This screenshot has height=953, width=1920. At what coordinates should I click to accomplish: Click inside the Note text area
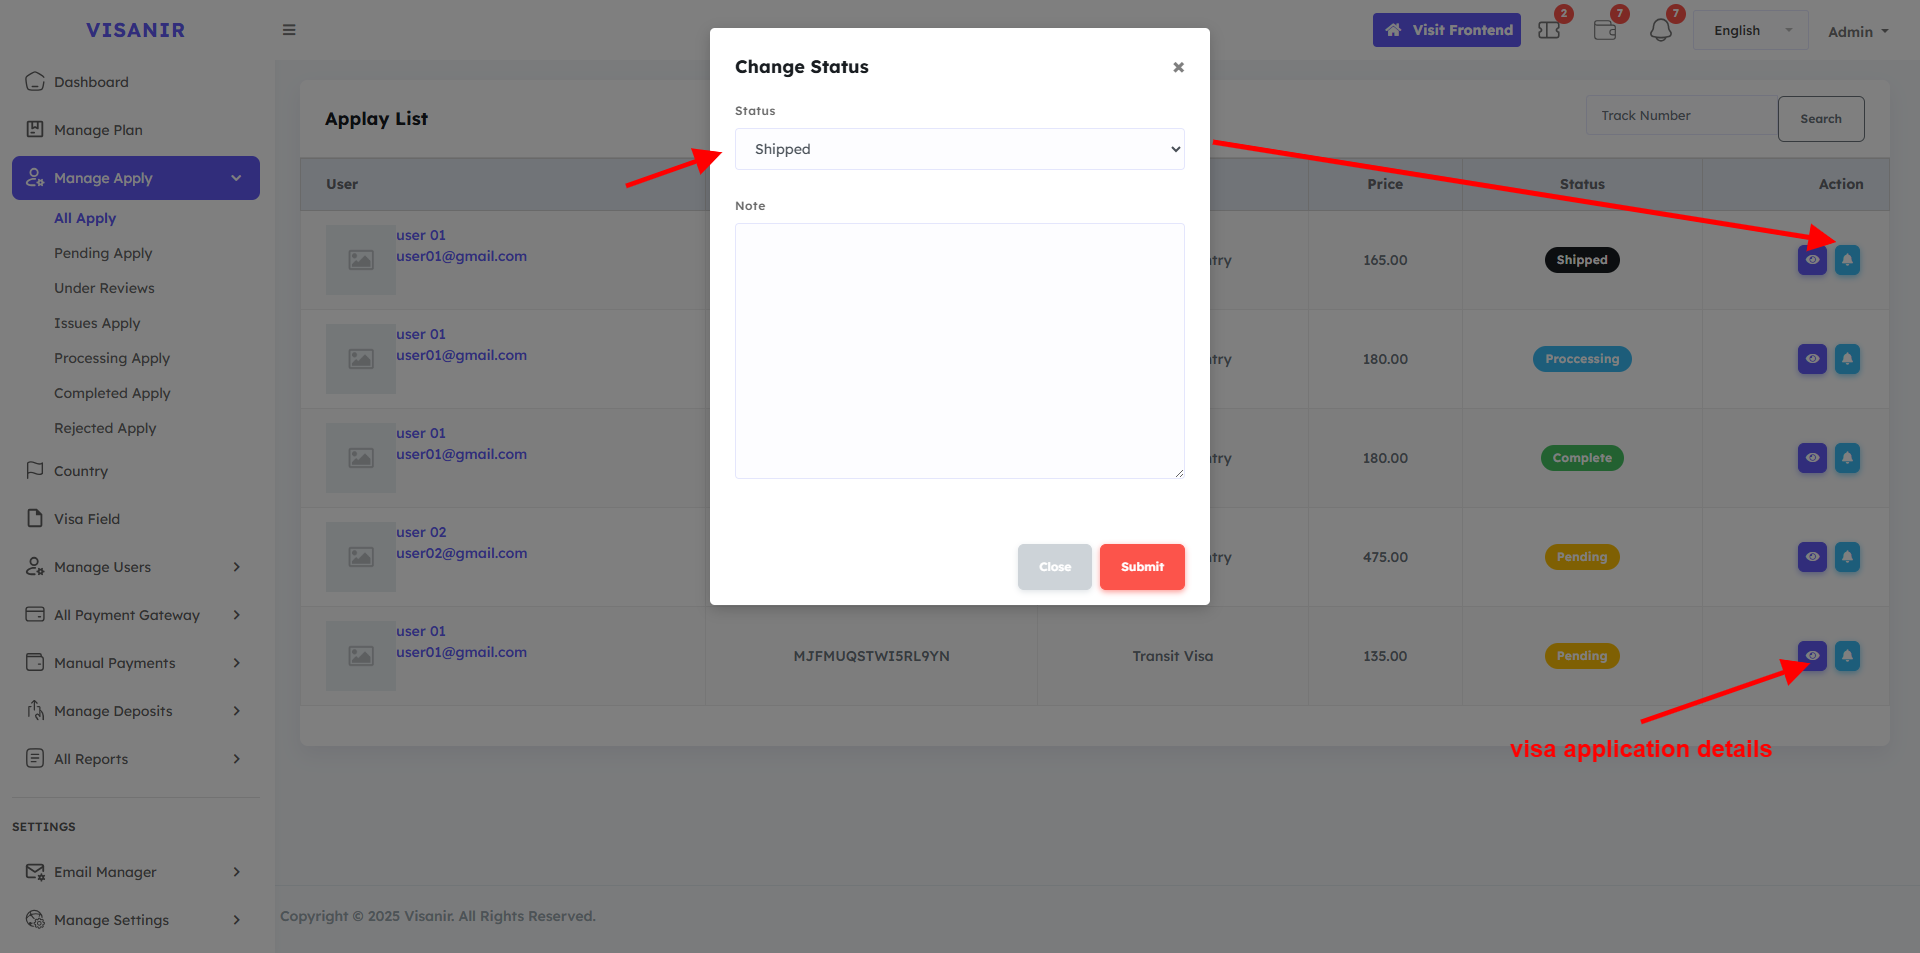[959, 350]
